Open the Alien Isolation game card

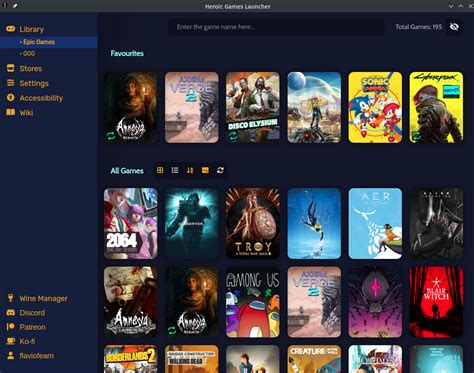pos(436,223)
